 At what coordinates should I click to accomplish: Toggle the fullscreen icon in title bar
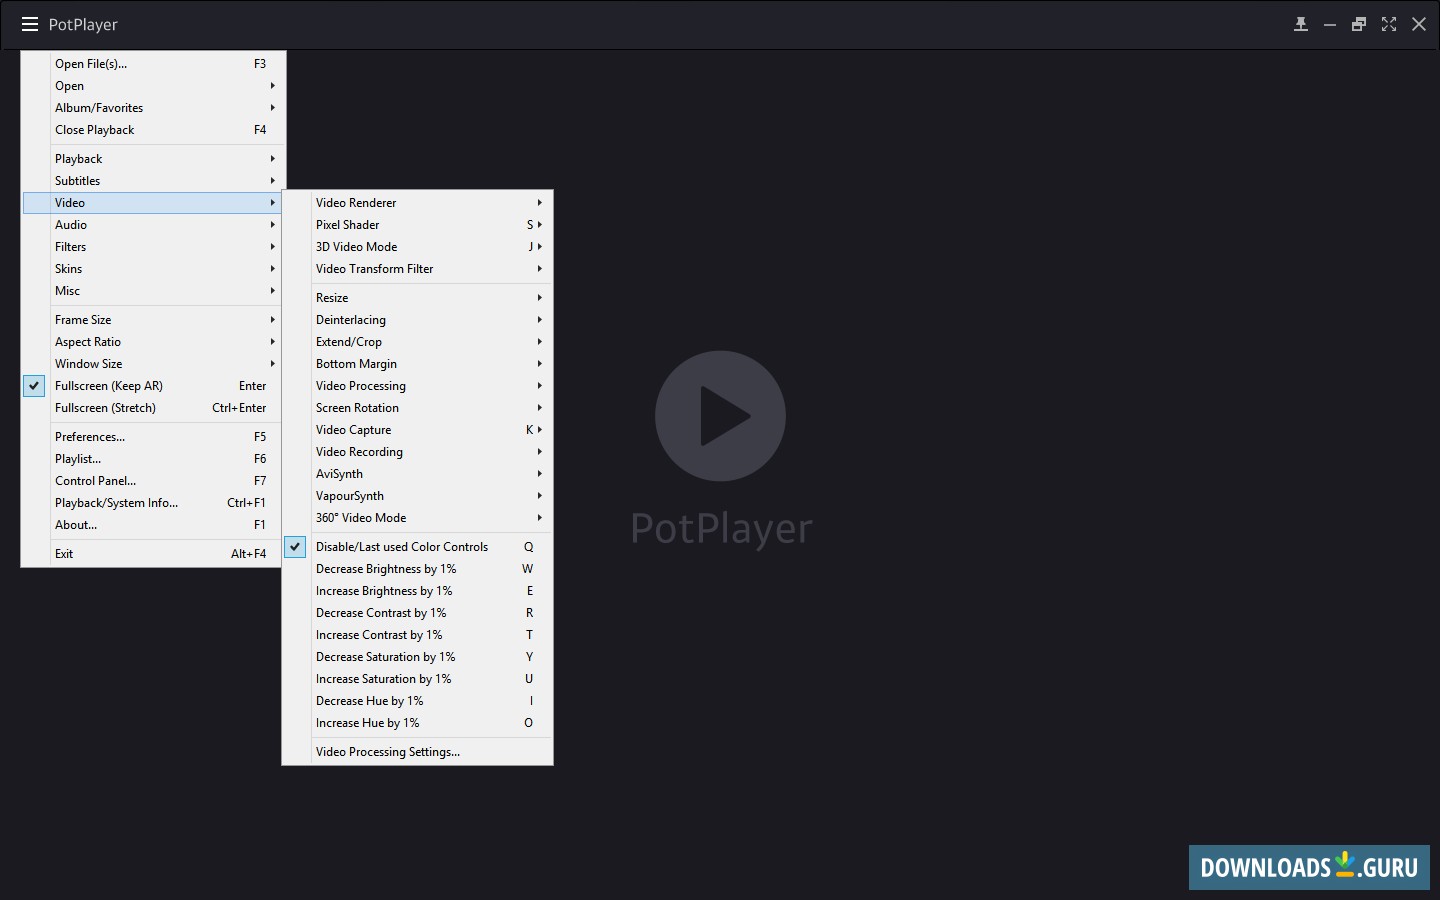[1389, 24]
